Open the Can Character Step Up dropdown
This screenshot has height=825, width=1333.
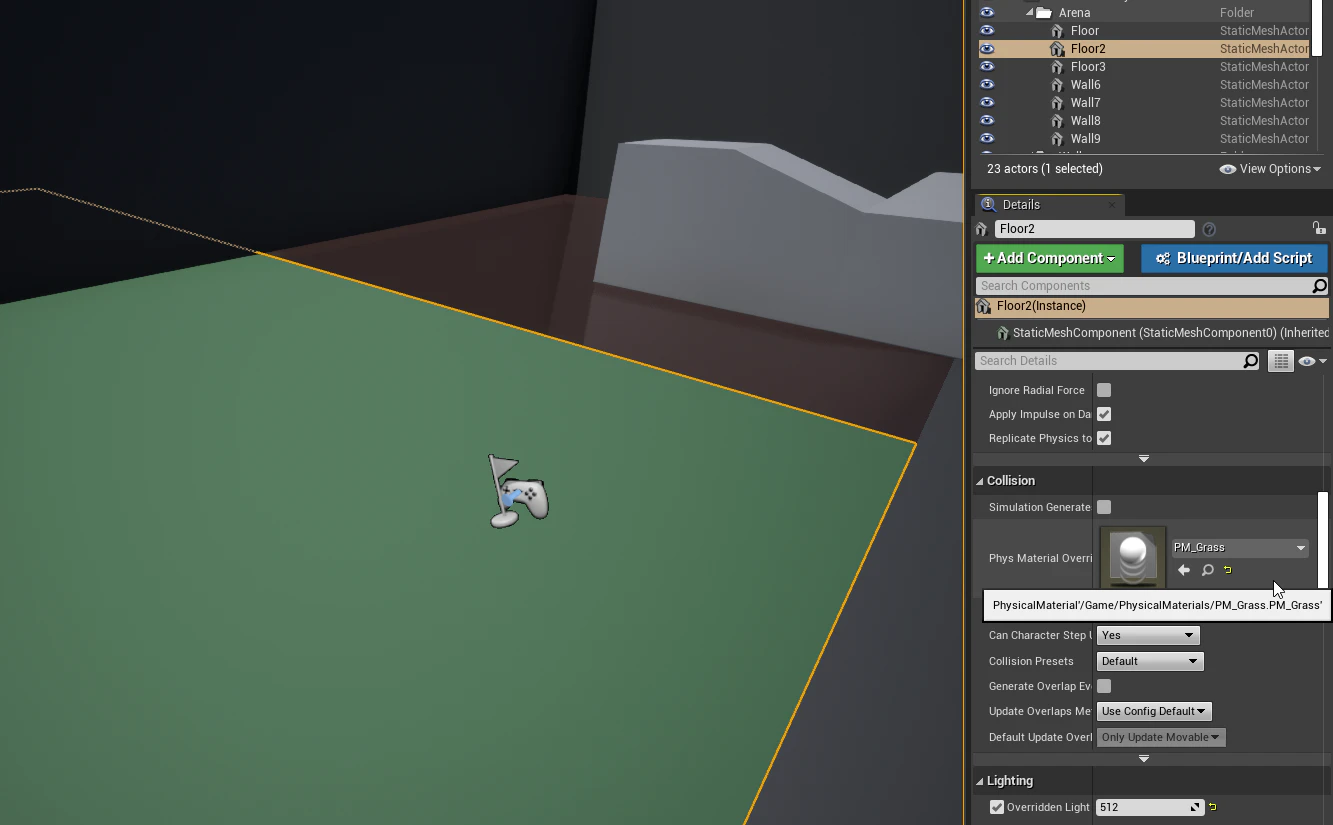[1148, 635]
